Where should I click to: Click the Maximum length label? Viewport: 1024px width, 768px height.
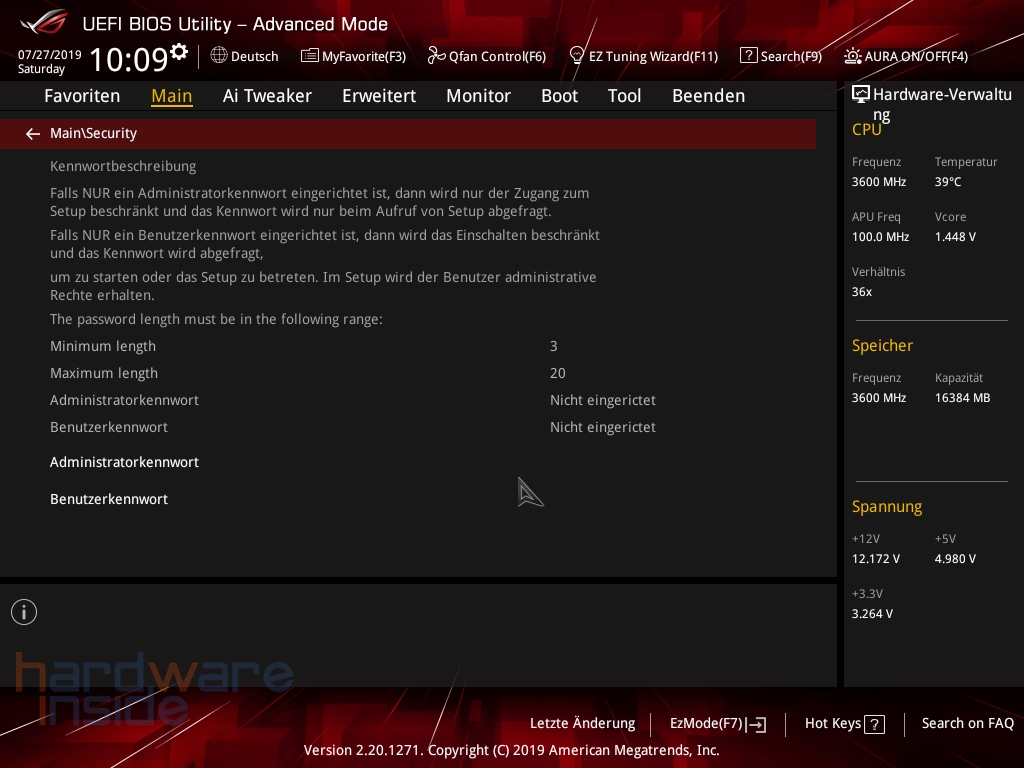[104, 374]
